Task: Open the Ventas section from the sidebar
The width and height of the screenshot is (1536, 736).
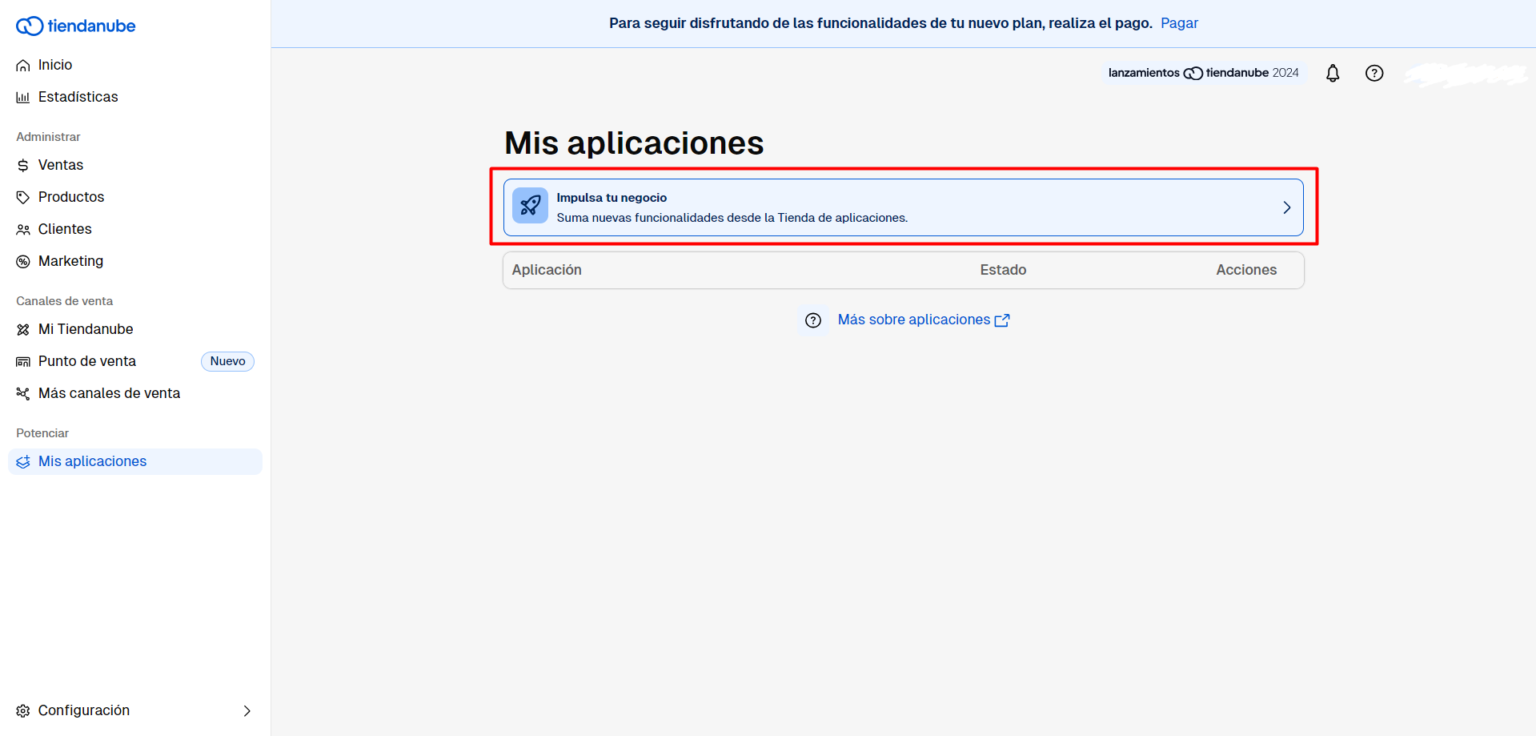Action: point(60,164)
